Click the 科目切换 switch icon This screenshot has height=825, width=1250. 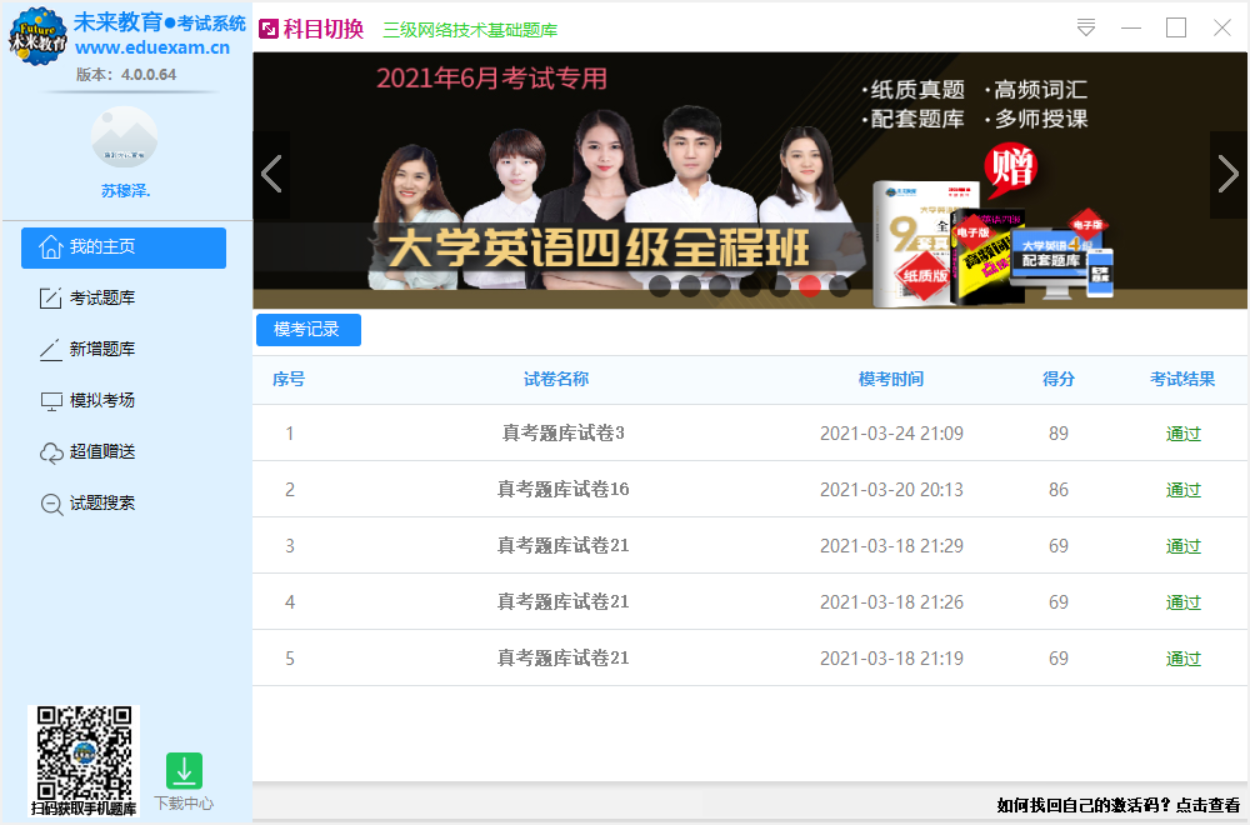[267, 29]
